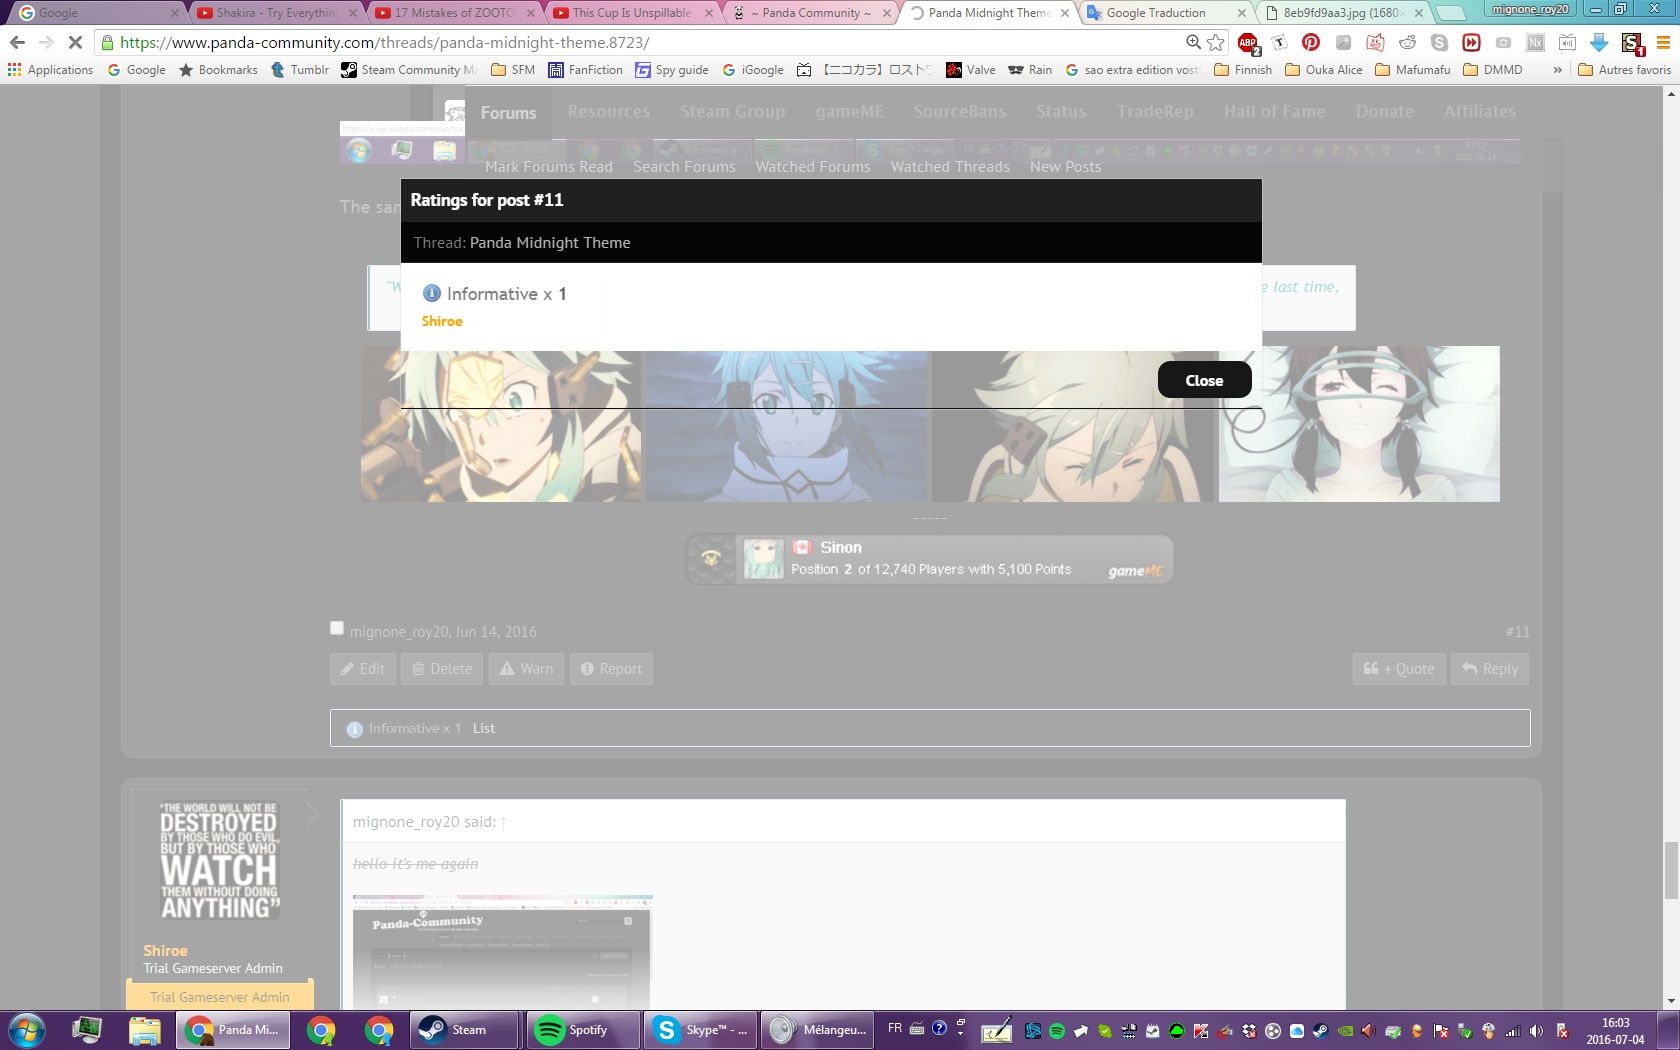Open Skype from the taskbar

[x=700, y=1030]
